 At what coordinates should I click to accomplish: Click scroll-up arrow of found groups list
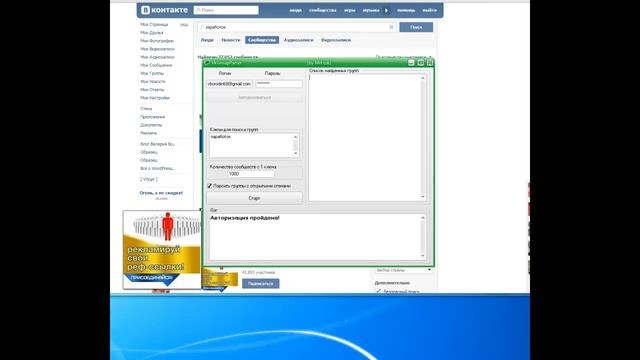[423, 78]
